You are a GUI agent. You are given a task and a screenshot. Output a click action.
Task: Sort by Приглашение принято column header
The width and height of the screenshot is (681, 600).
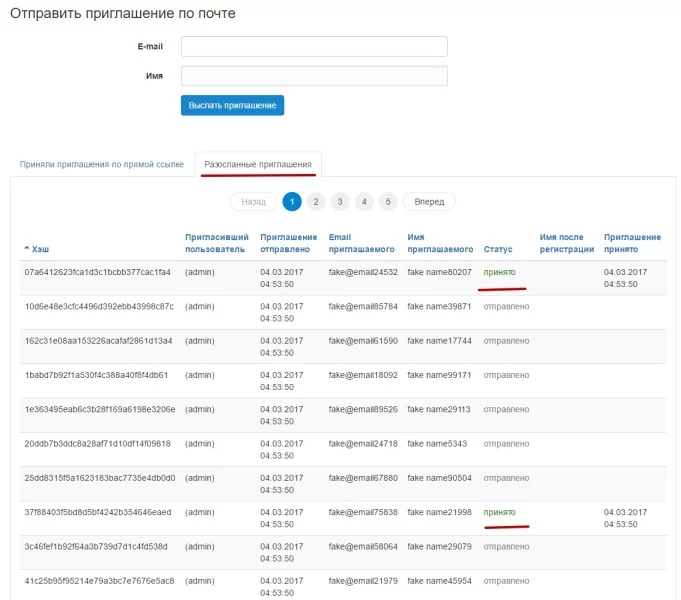[x=632, y=243]
